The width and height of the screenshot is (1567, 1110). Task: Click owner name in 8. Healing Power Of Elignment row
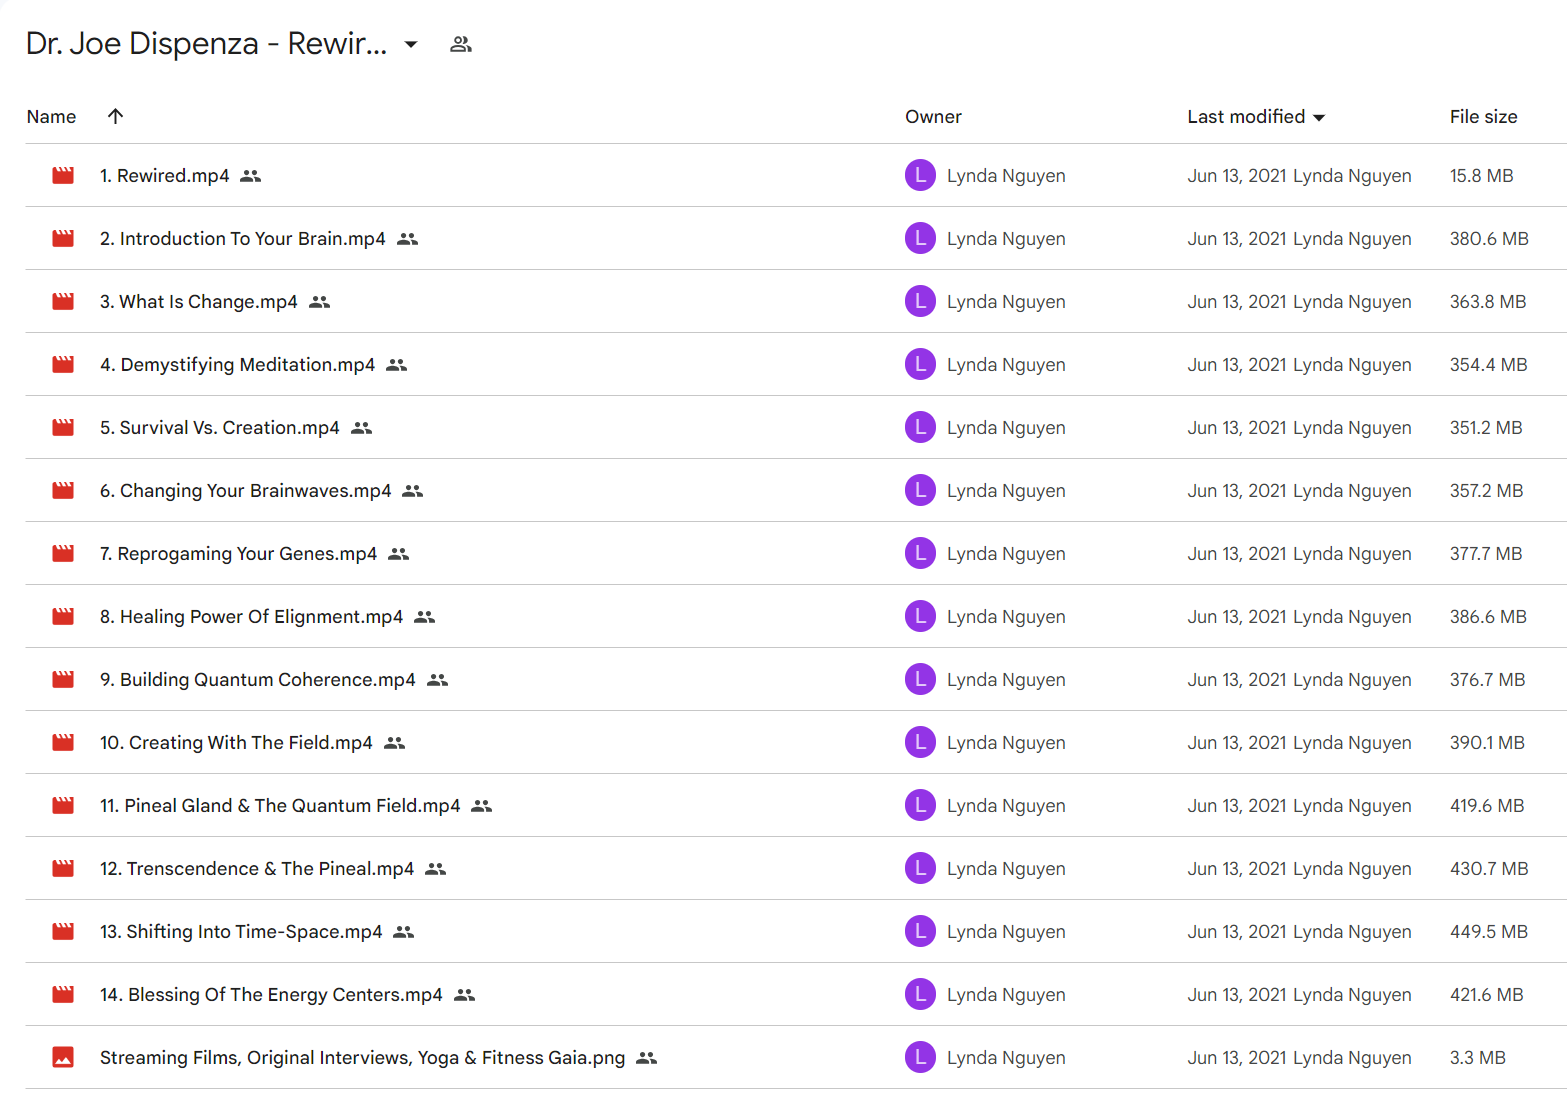(1006, 617)
